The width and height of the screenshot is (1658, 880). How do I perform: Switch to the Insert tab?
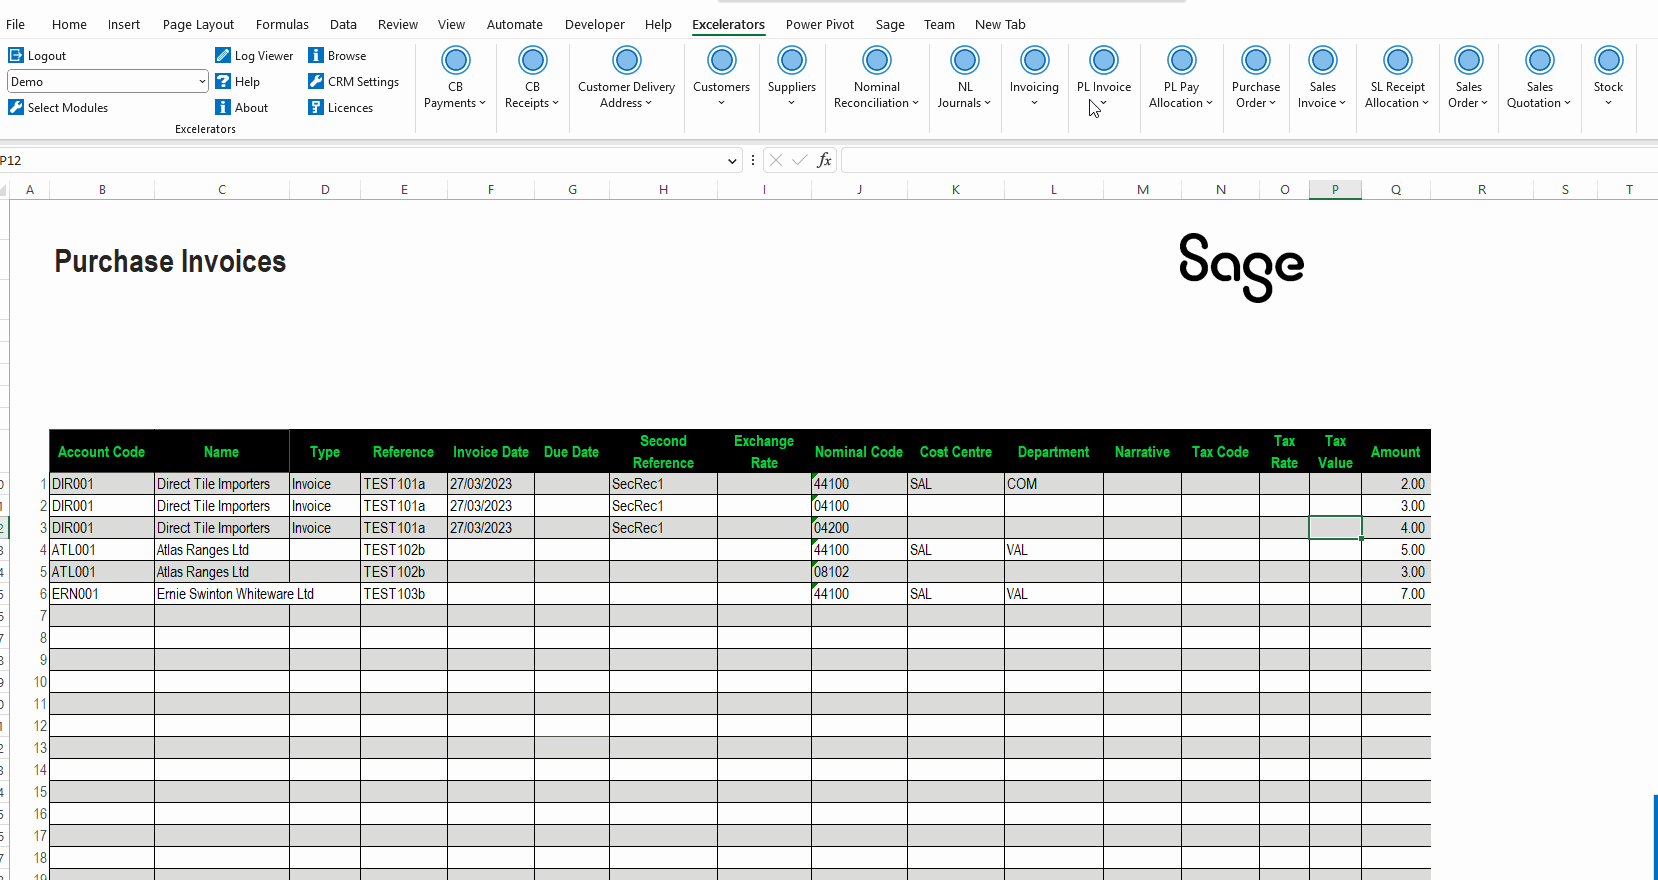[124, 24]
